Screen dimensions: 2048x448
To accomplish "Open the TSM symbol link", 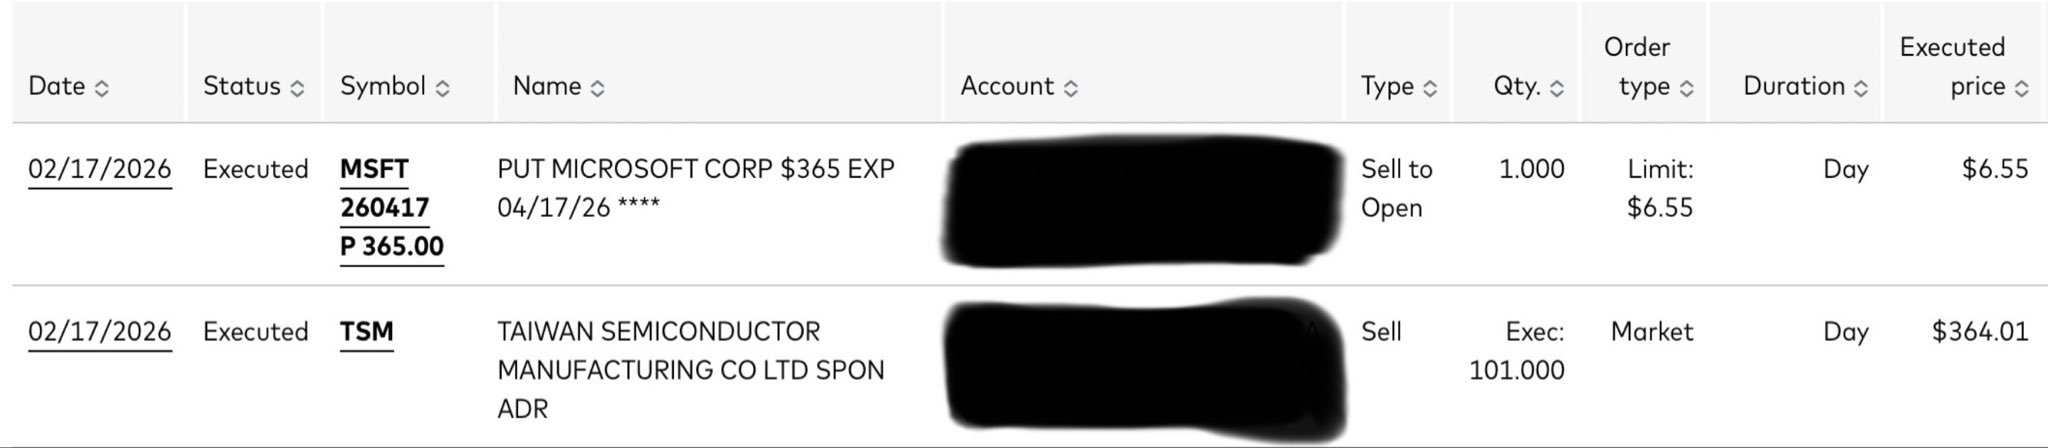I will tap(366, 331).
